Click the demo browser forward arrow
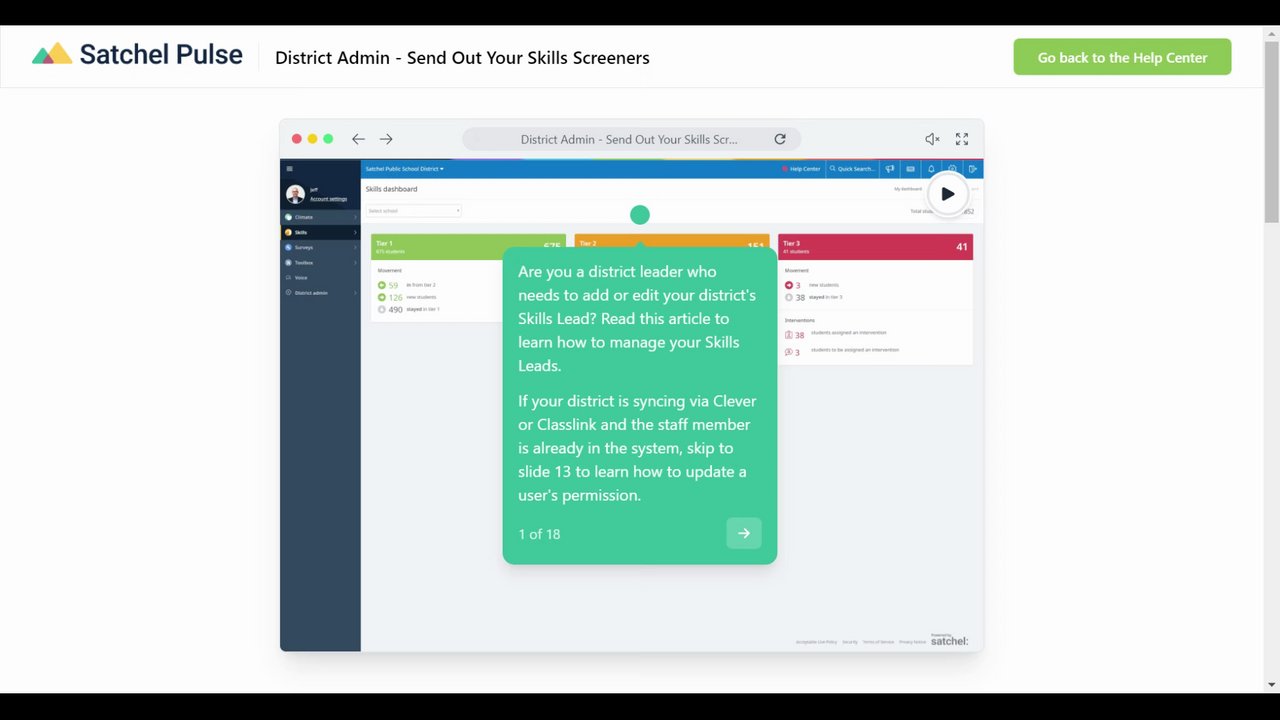The width and height of the screenshot is (1280, 720). point(386,139)
